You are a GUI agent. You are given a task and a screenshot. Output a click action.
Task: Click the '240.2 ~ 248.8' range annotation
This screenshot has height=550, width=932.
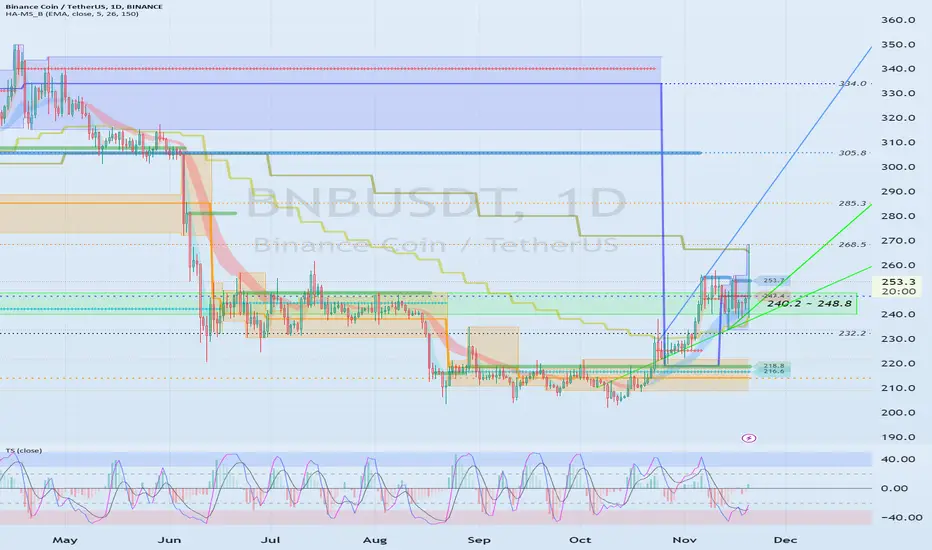click(809, 304)
